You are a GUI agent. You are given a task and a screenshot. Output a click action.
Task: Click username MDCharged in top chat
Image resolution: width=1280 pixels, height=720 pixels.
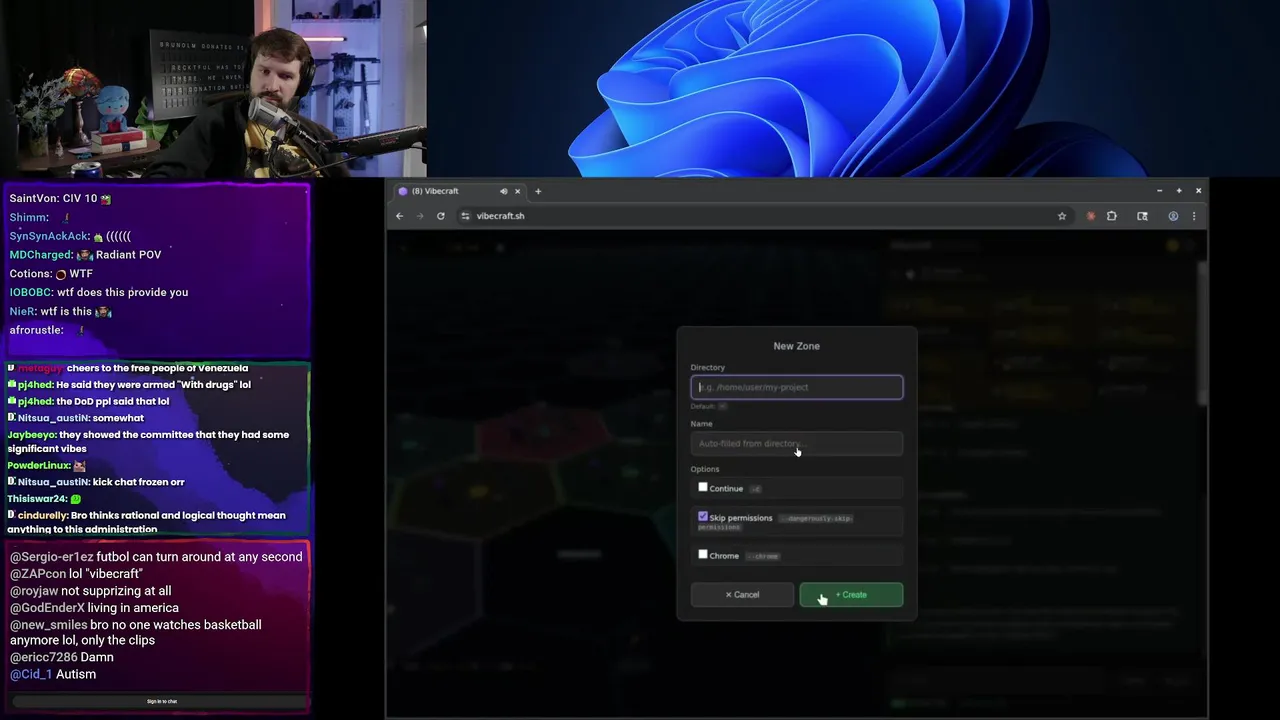(x=40, y=255)
